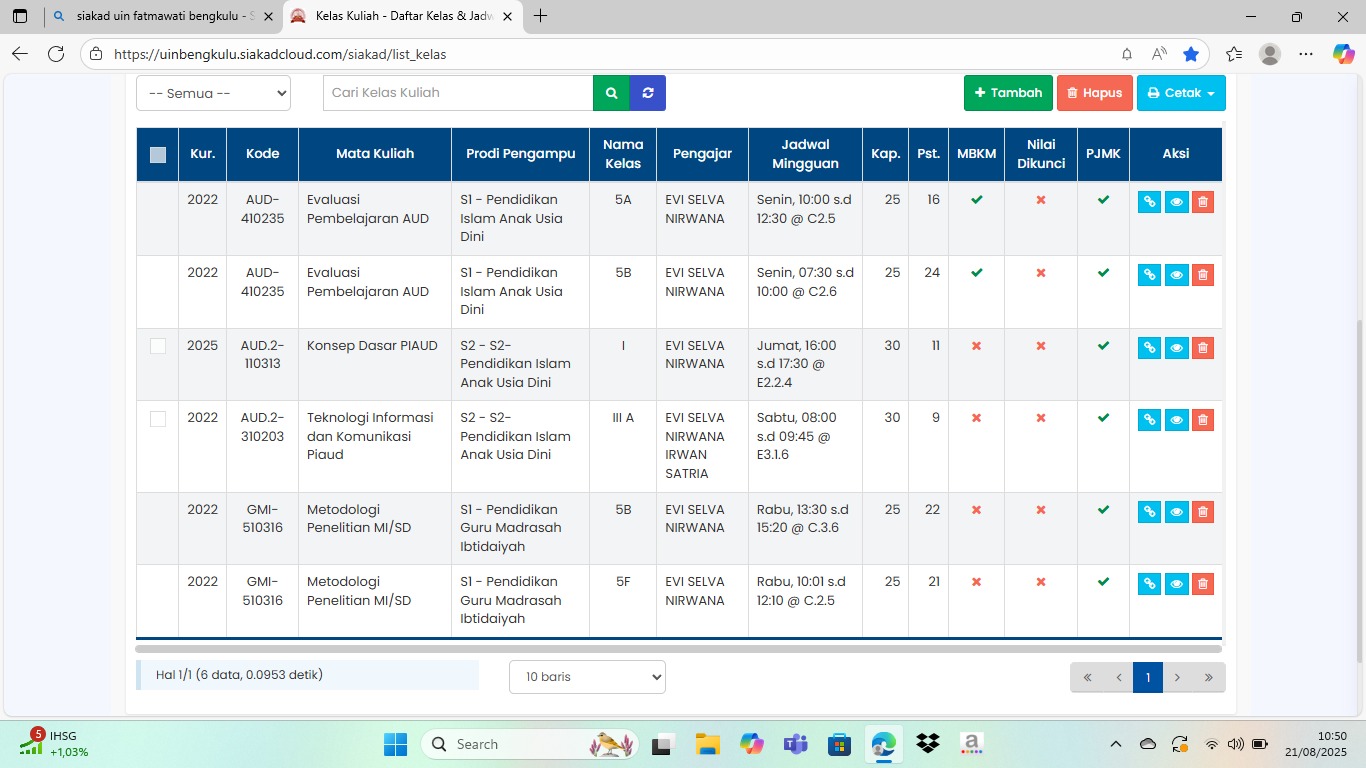View details of Evaluasi Pembelajaran AUD 5B
The image size is (1366, 768).
[x=1176, y=275]
